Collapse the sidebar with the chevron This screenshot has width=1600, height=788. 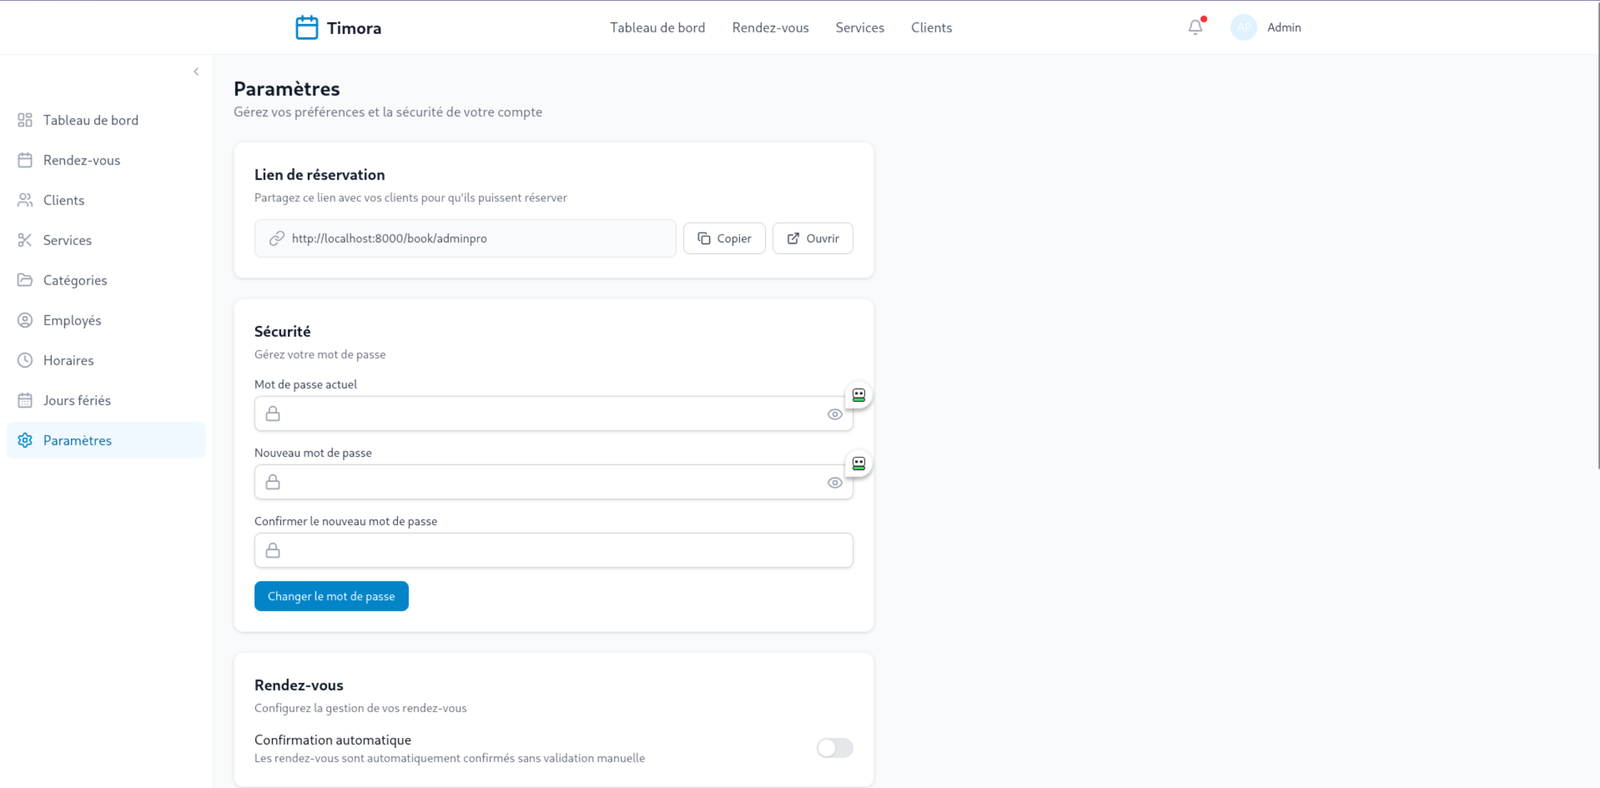pos(196,72)
